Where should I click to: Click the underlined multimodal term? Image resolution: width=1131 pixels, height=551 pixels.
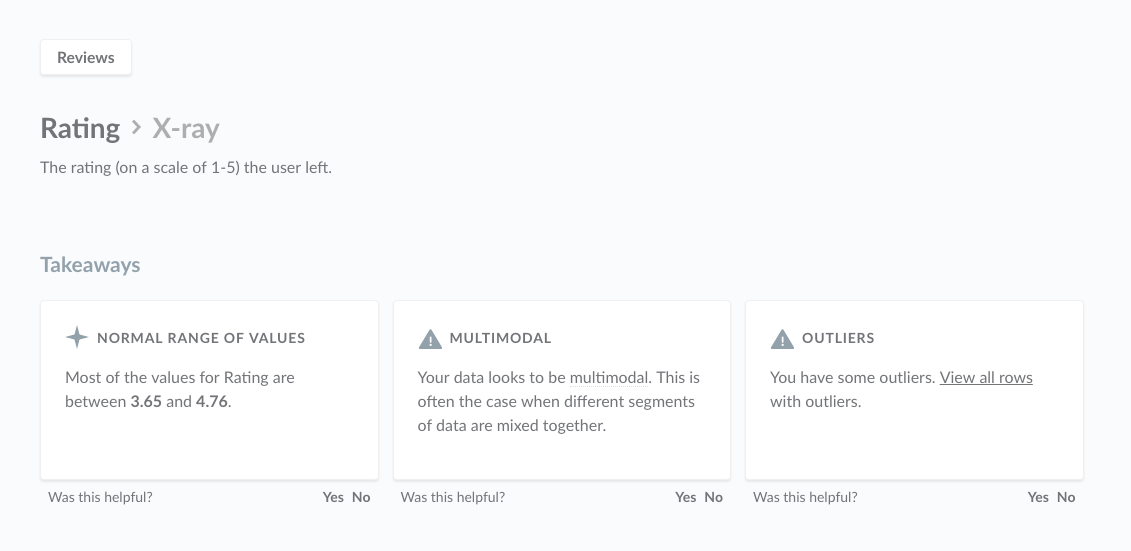[609, 378]
